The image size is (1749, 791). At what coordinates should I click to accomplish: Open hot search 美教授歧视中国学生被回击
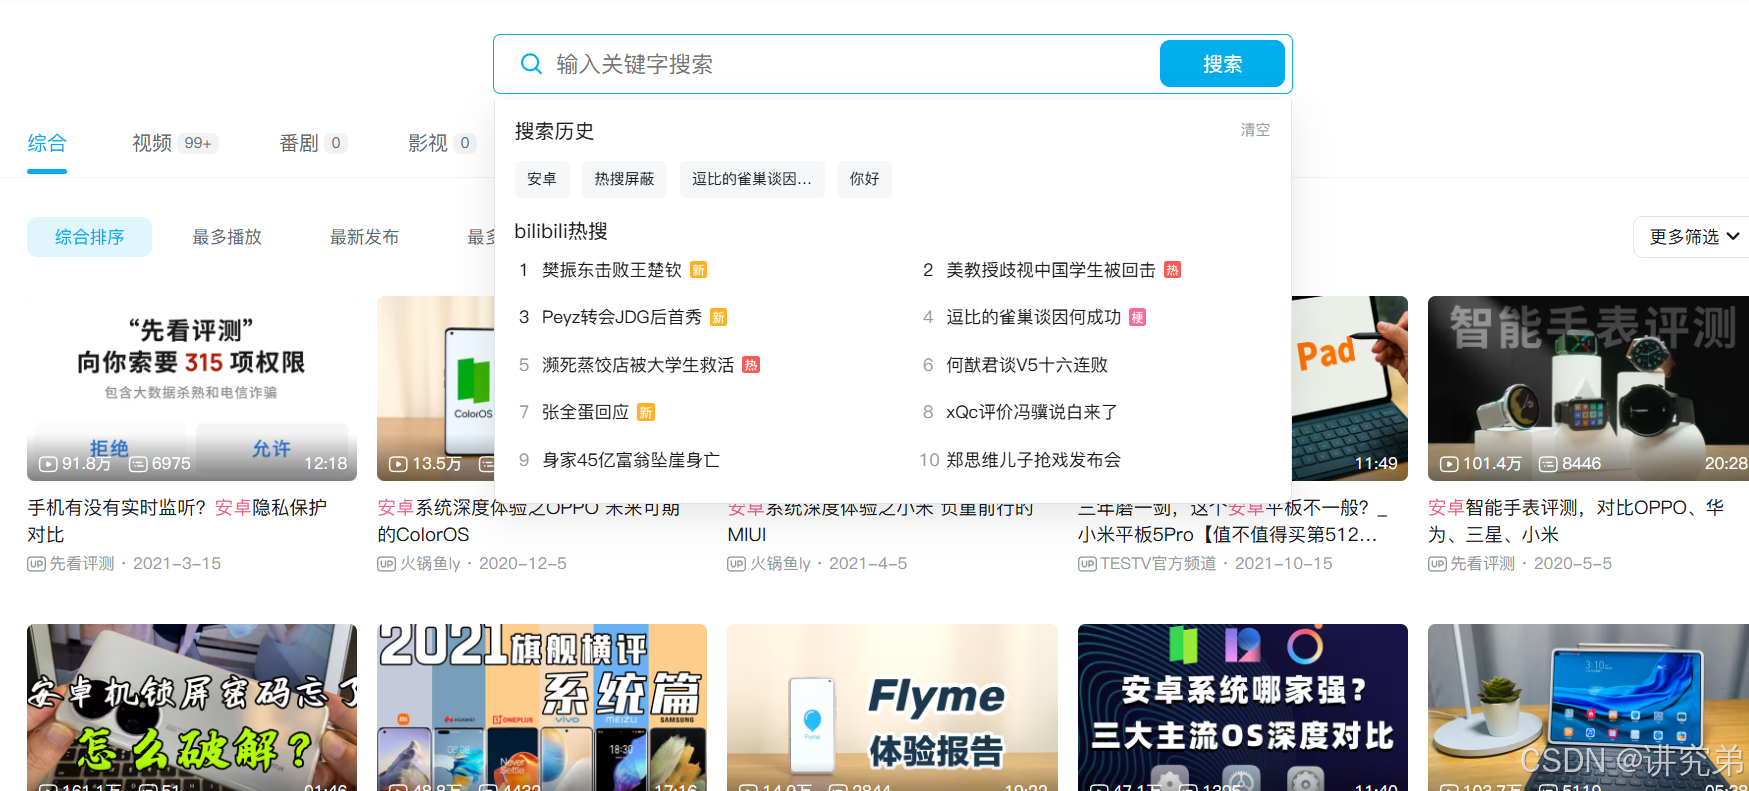(1051, 270)
